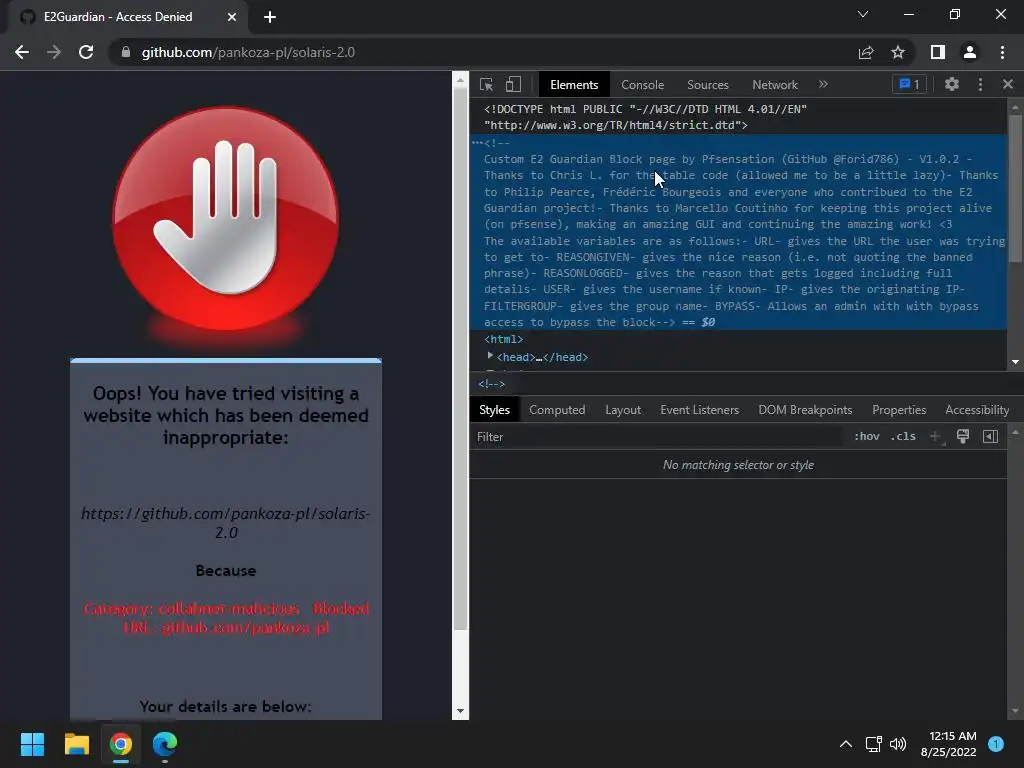This screenshot has height=768, width=1024.
Task: Share this page icon
Action: [866, 52]
